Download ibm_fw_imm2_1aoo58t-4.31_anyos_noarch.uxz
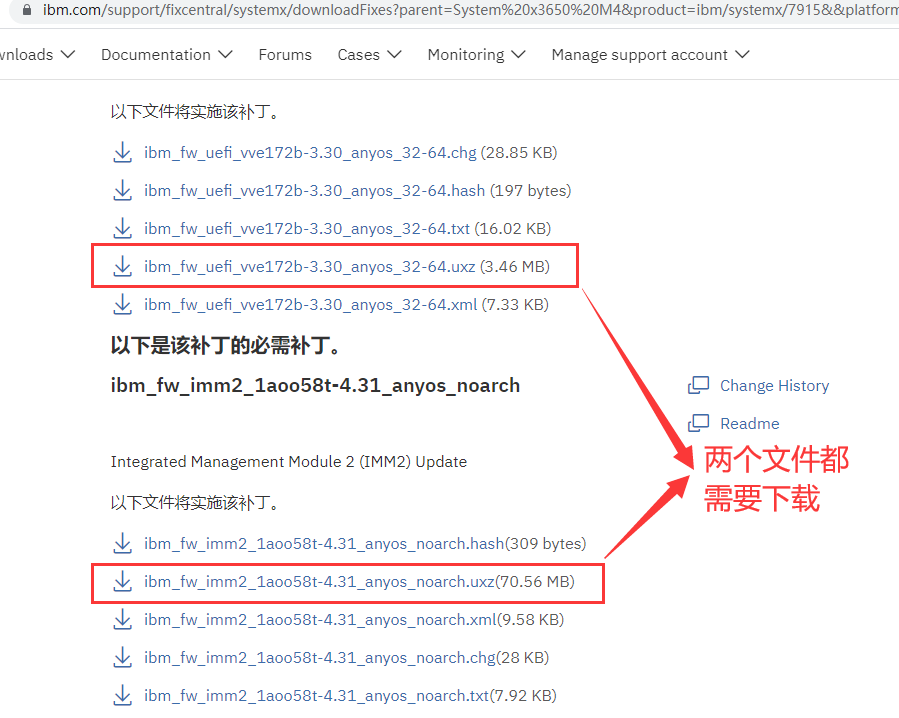Screen dimensions: 899x718 pyautogui.click(x=319, y=582)
